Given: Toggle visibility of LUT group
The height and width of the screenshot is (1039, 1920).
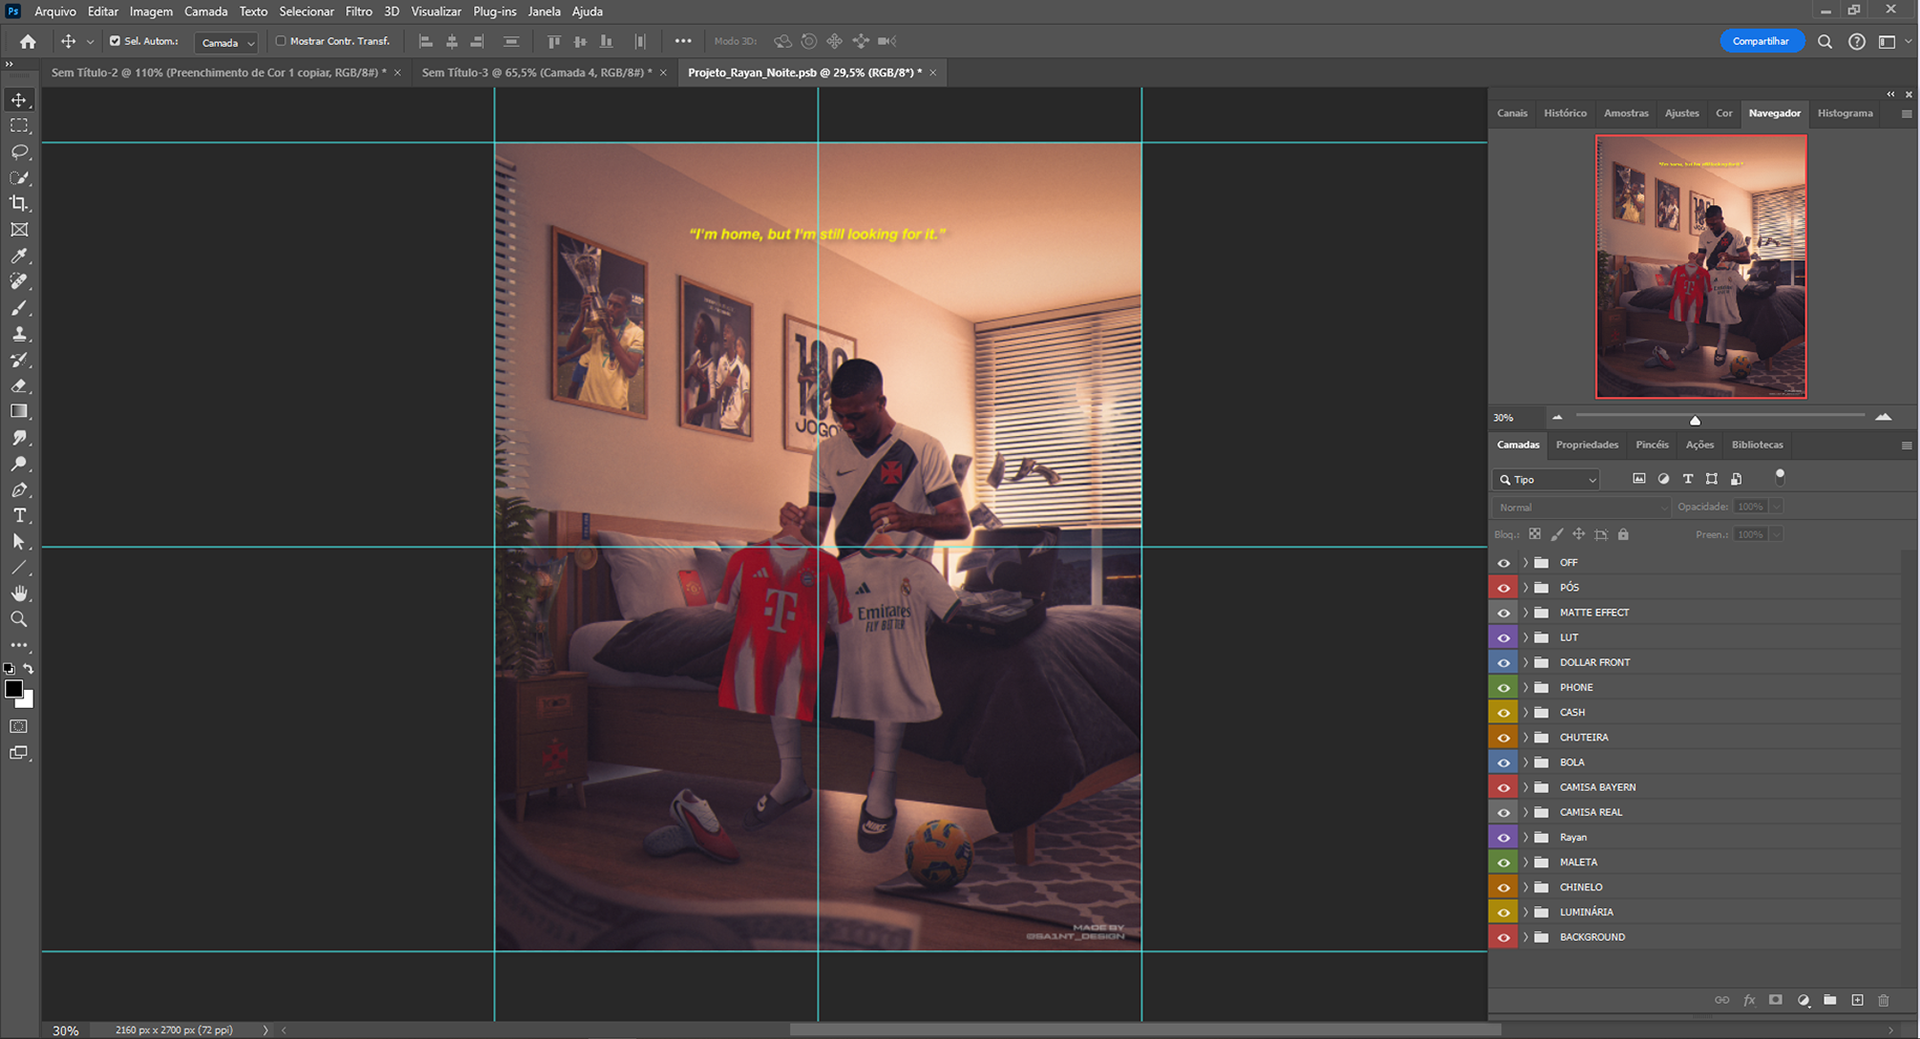Looking at the screenshot, I should pyautogui.click(x=1503, y=637).
